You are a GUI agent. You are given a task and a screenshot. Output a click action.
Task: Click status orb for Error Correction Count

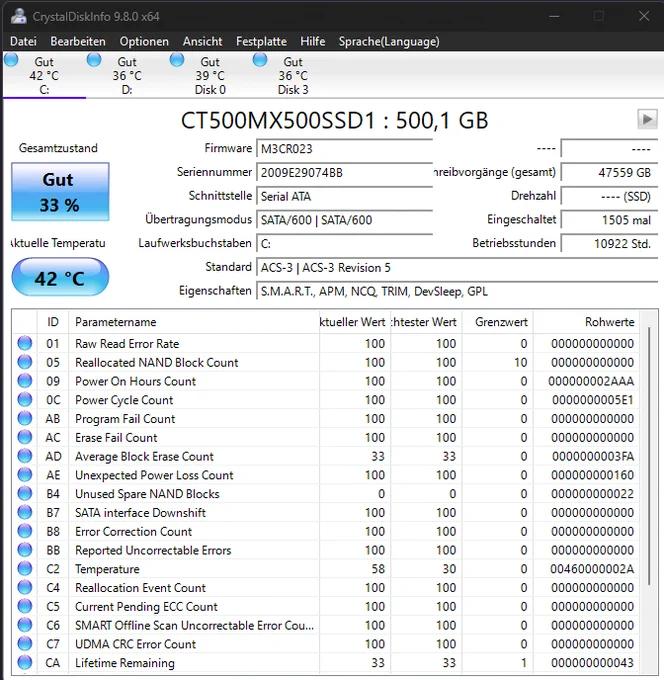25,531
